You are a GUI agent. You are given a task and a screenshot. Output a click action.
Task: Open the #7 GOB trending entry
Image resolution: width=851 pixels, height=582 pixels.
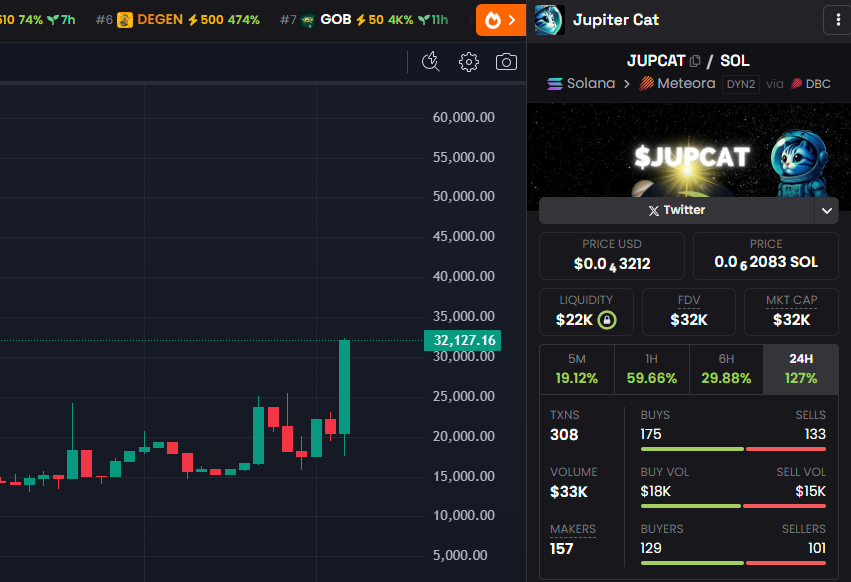coord(364,20)
